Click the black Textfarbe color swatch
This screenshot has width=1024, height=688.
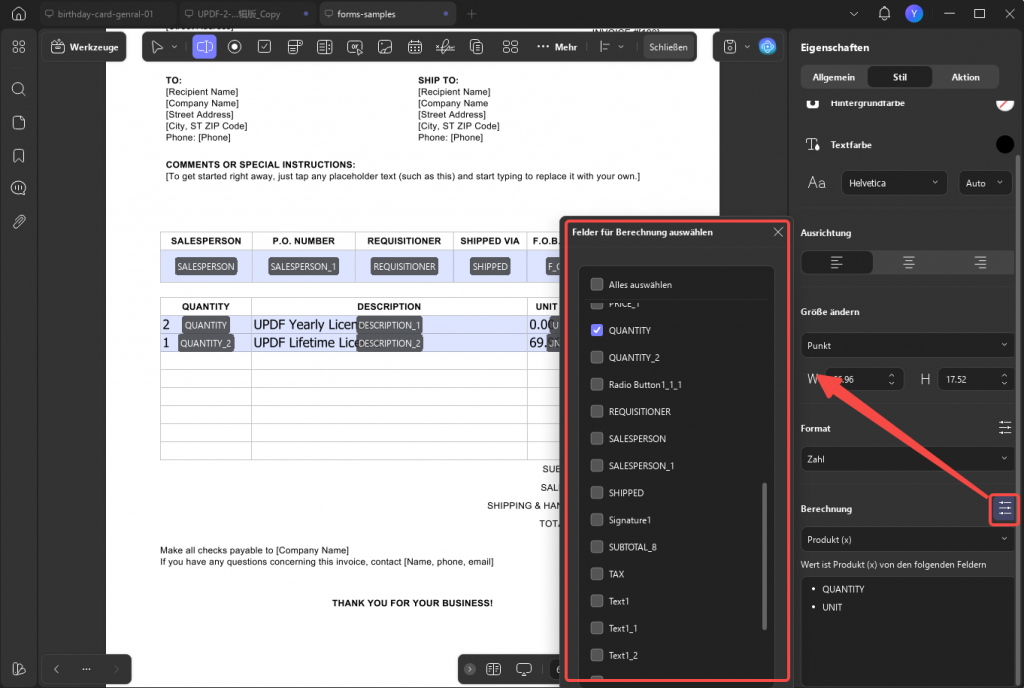pos(1004,144)
